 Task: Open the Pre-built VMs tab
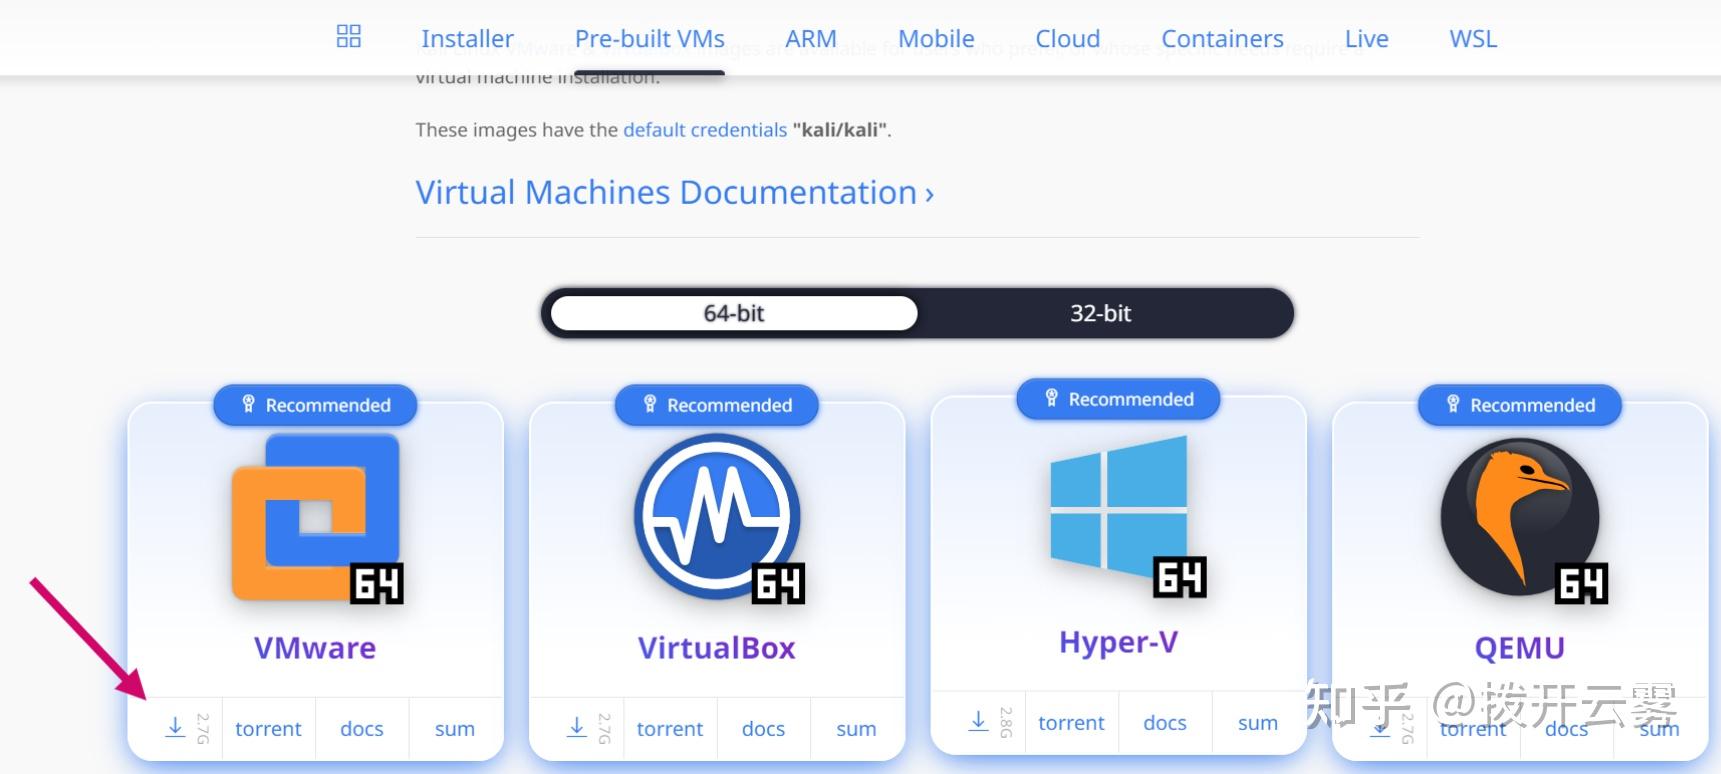pyautogui.click(x=650, y=39)
